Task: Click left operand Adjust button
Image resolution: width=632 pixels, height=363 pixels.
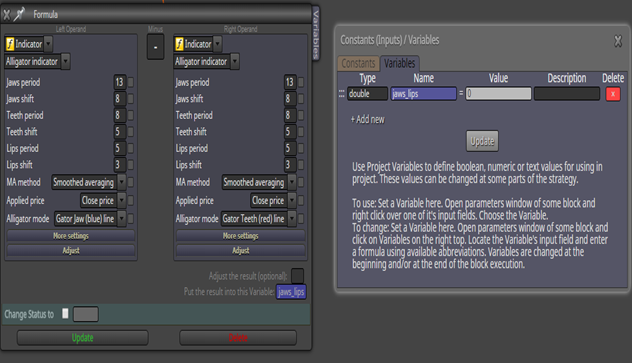Action: (x=71, y=251)
